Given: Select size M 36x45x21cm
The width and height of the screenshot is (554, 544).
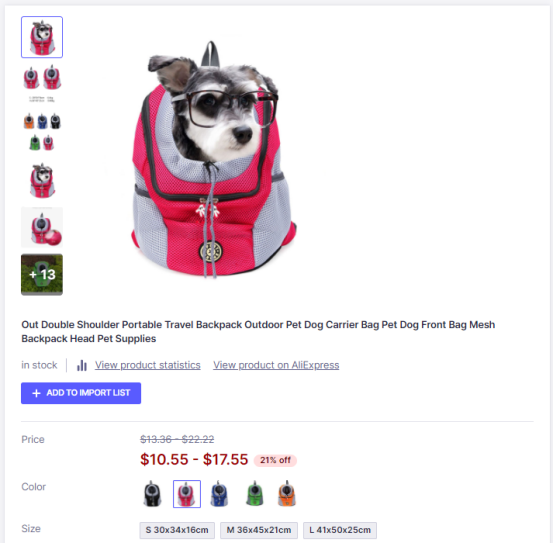Looking at the screenshot, I should coord(259,530).
